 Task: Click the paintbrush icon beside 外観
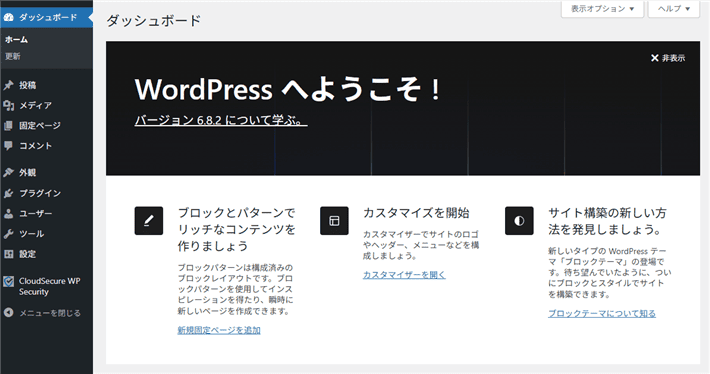[9, 173]
